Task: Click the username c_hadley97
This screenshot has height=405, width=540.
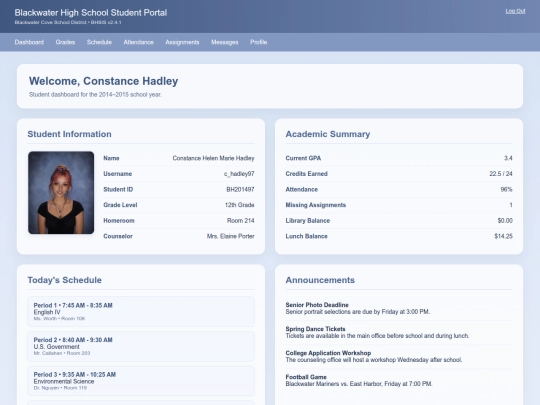Action: 239,174
